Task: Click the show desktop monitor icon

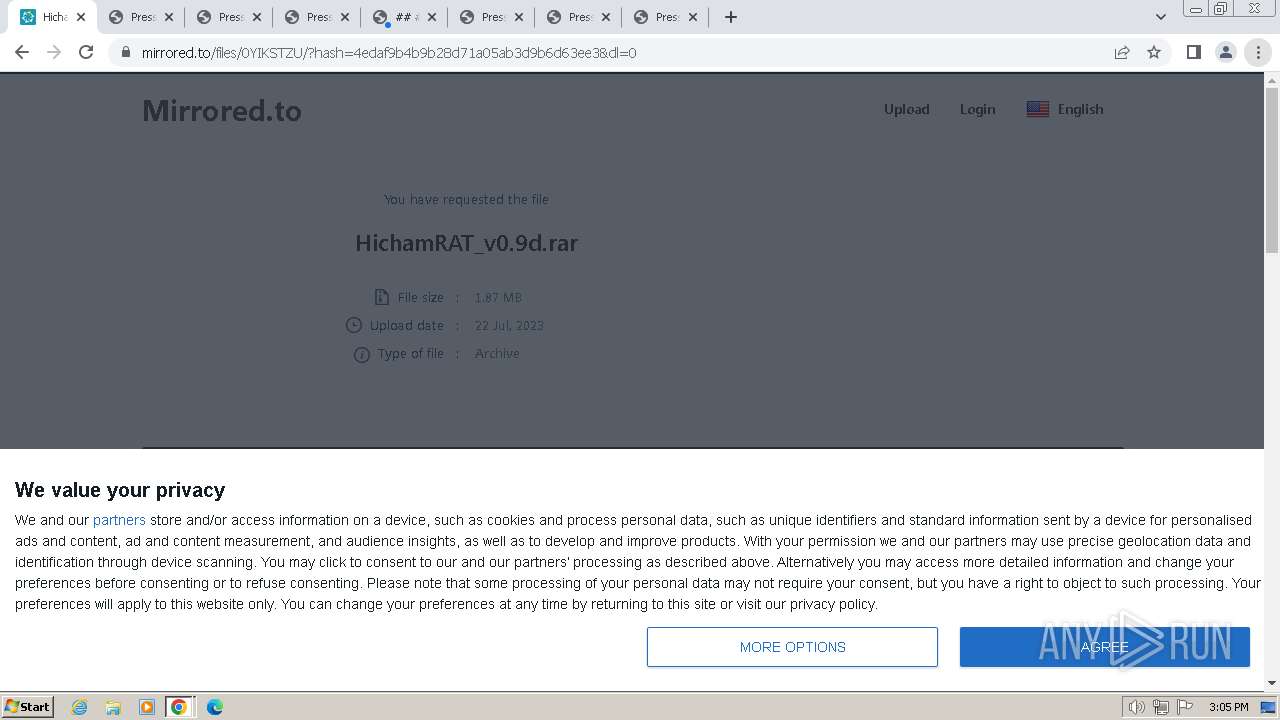Action: [x=1268, y=707]
